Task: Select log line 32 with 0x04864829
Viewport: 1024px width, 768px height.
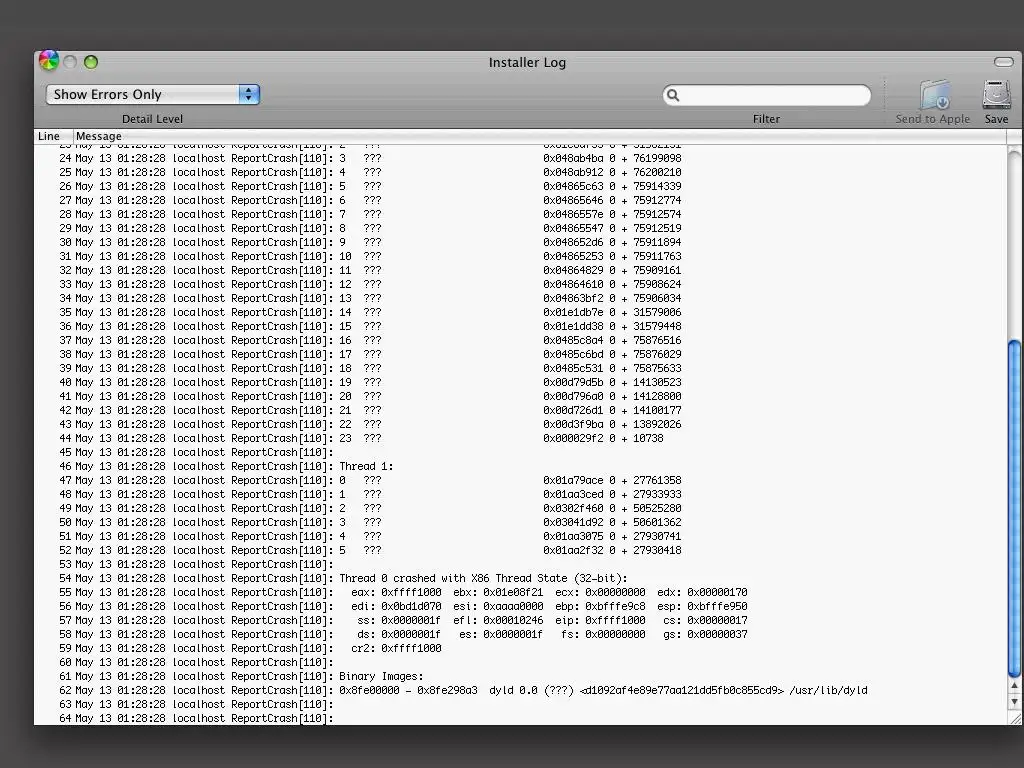Action: point(520,270)
